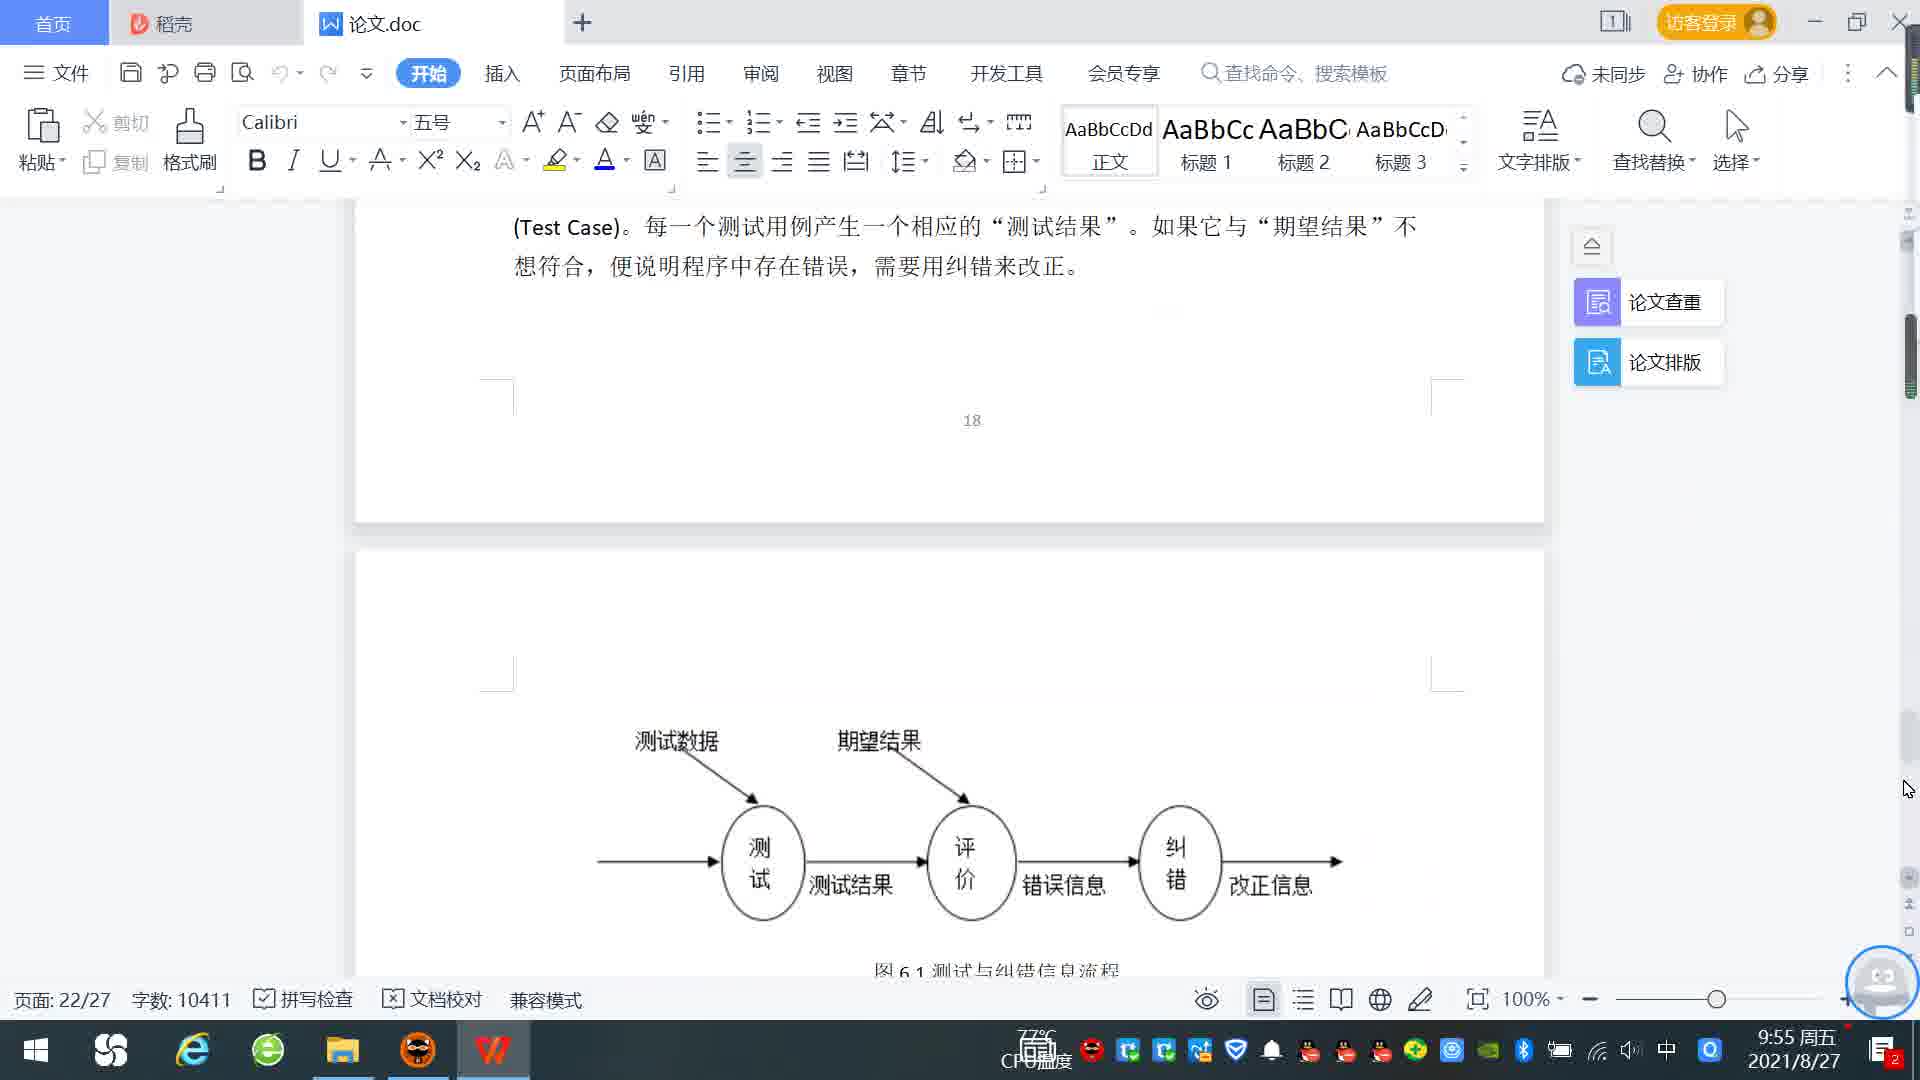Click the Distributed alignment icon

click(856, 161)
